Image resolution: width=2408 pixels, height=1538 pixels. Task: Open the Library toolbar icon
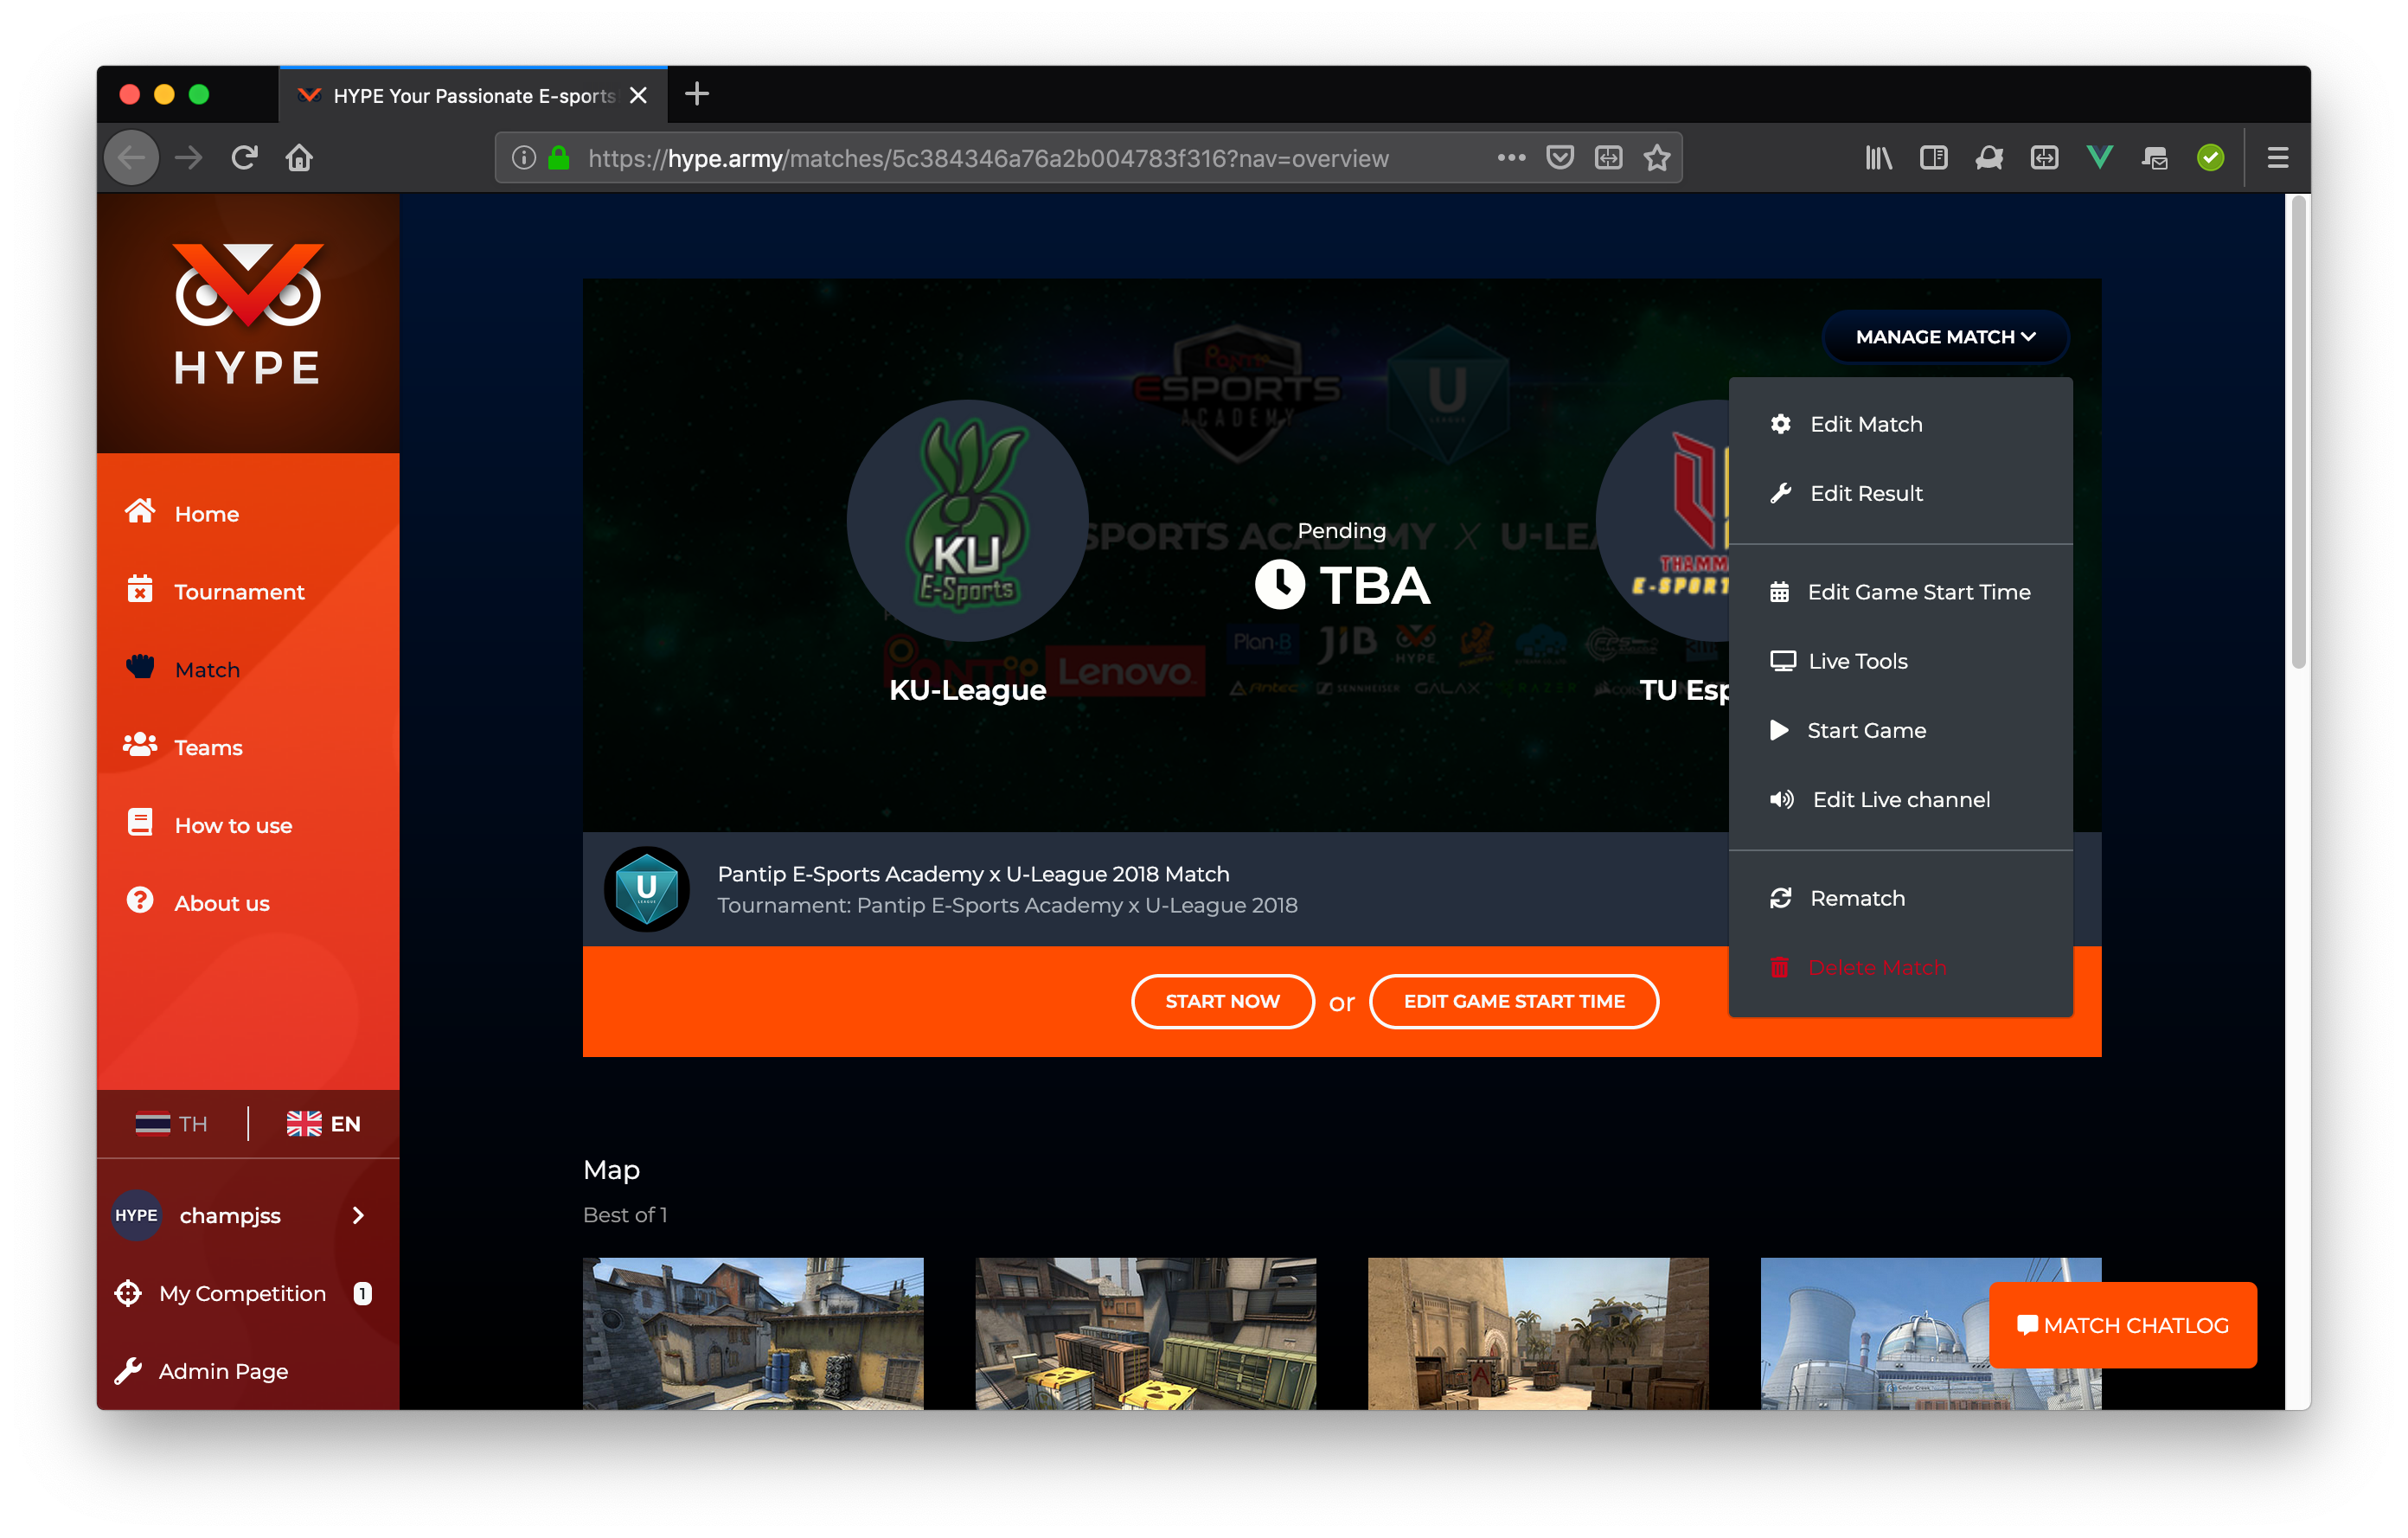[1878, 158]
